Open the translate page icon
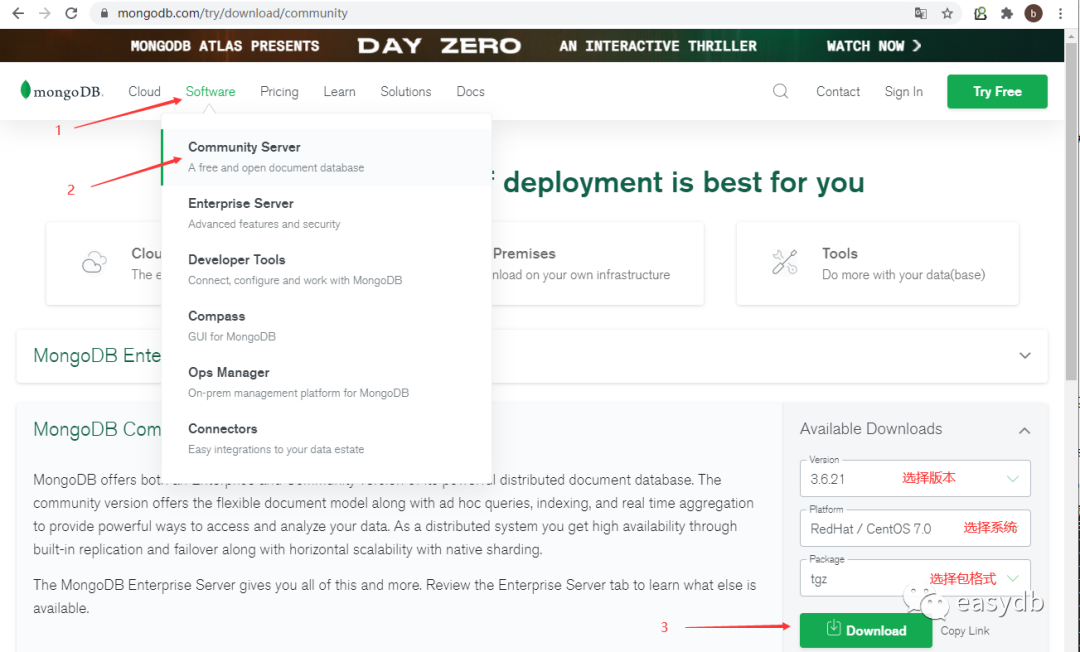This screenshot has width=1080, height=652. pos(921,13)
